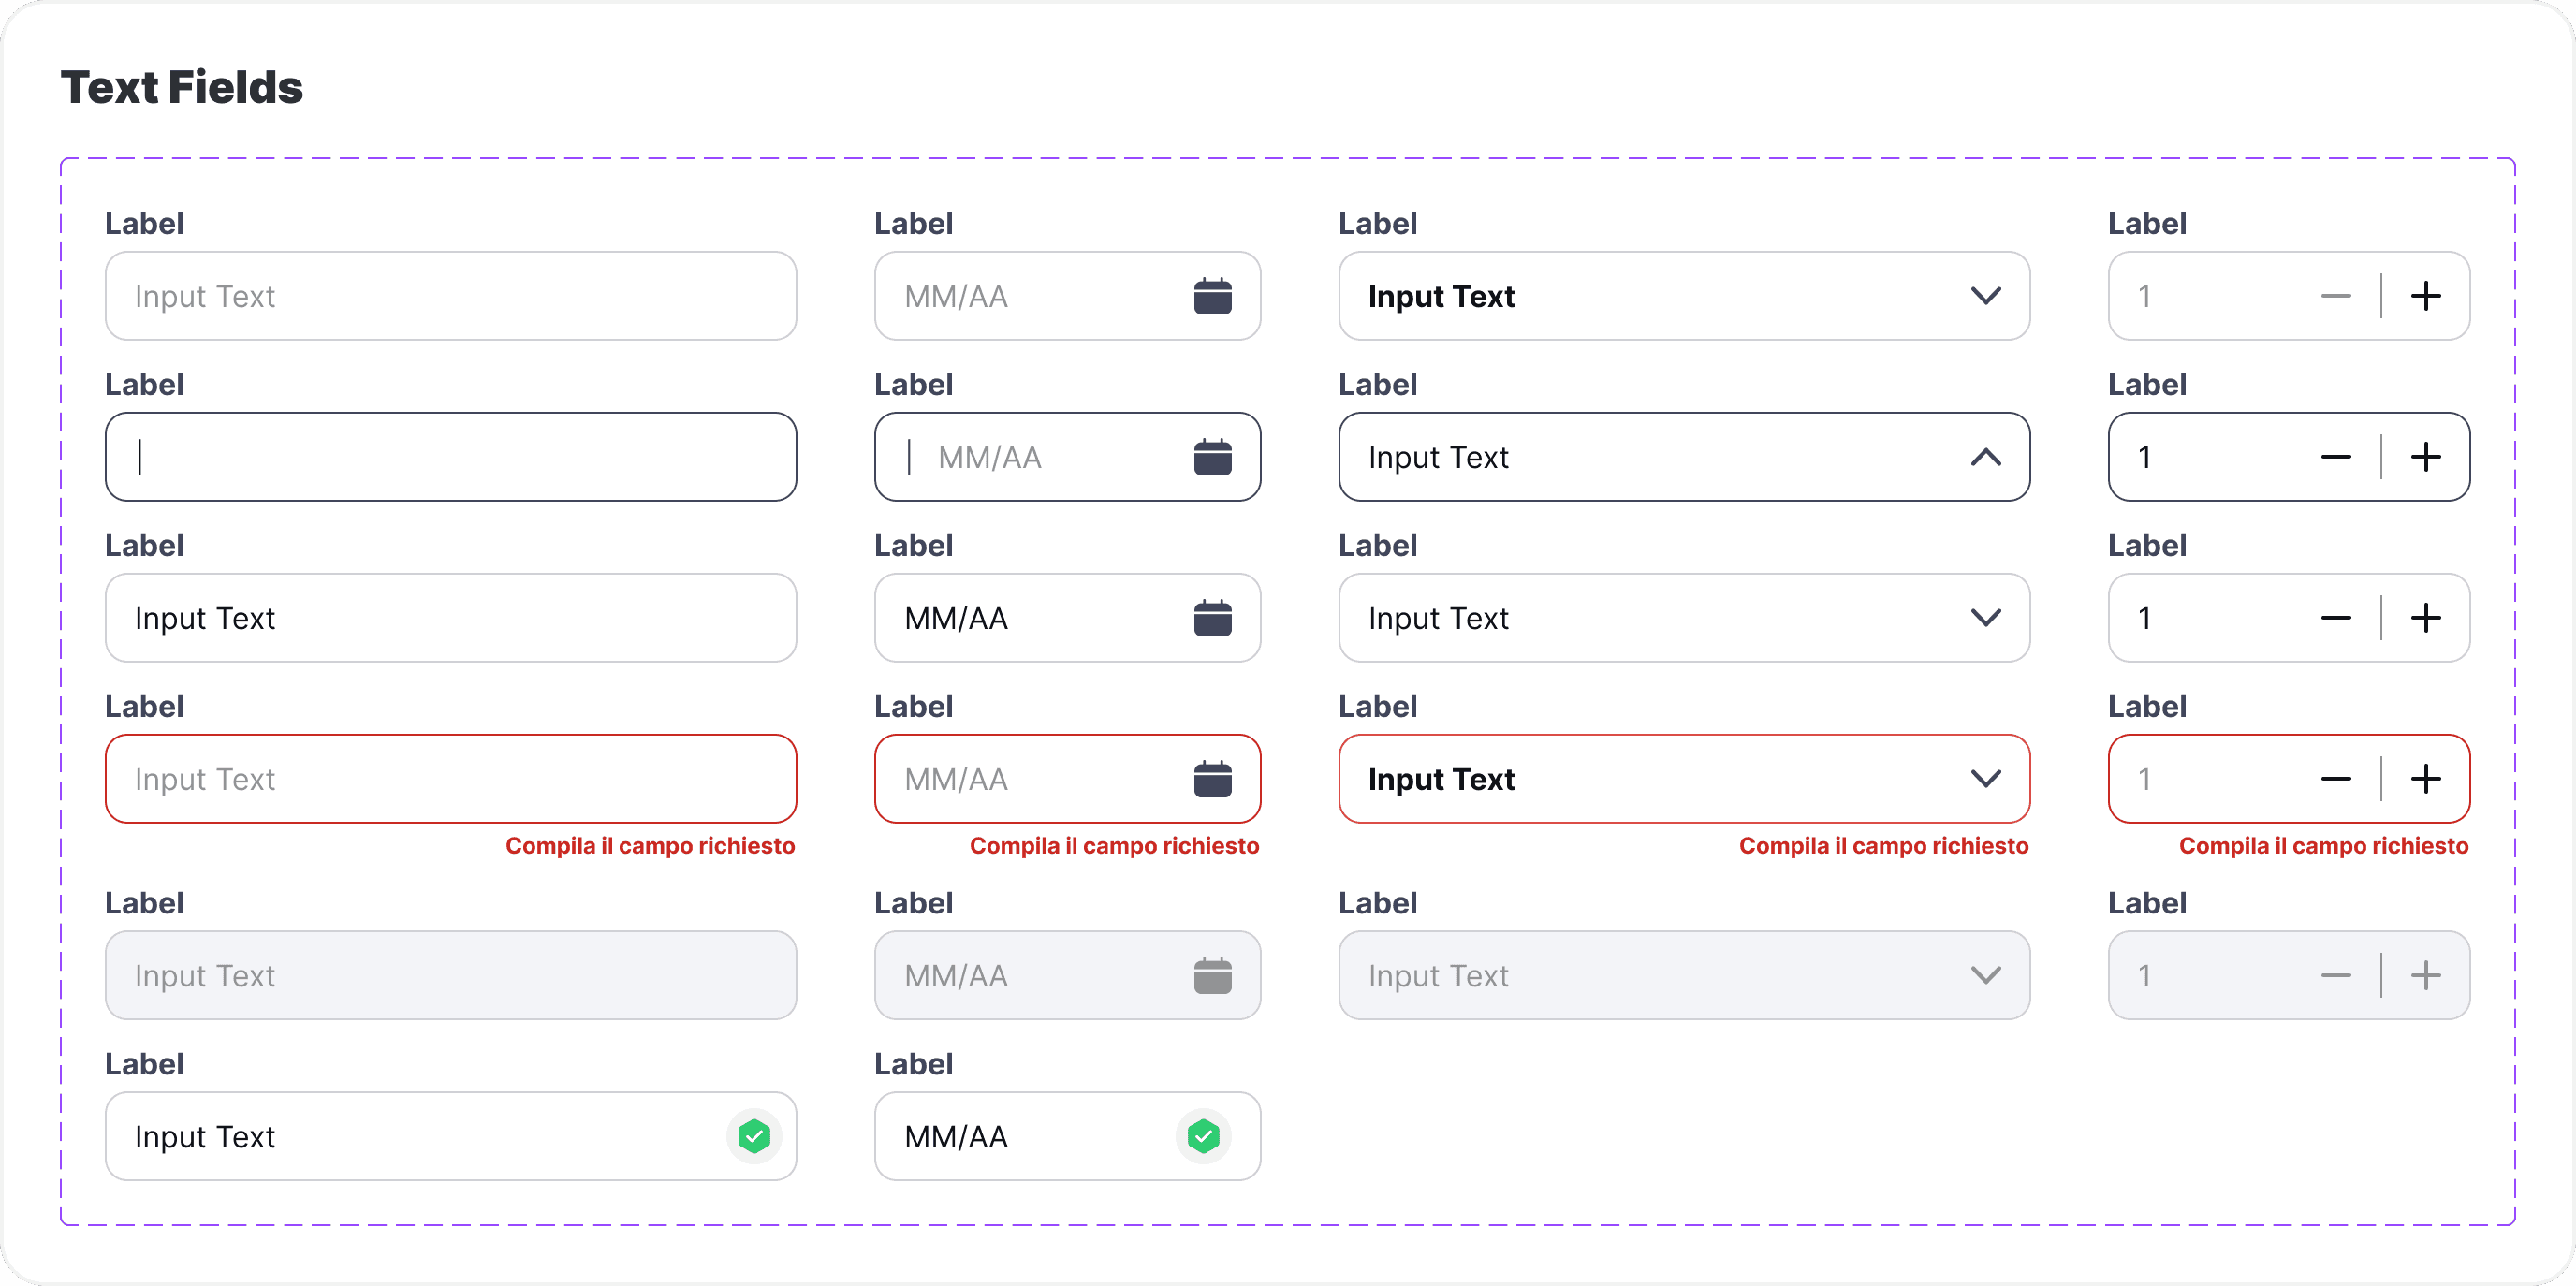This screenshot has height=1286, width=2576.
Task: Click green checkmark in validated Input Text field
Action: 754,1136
